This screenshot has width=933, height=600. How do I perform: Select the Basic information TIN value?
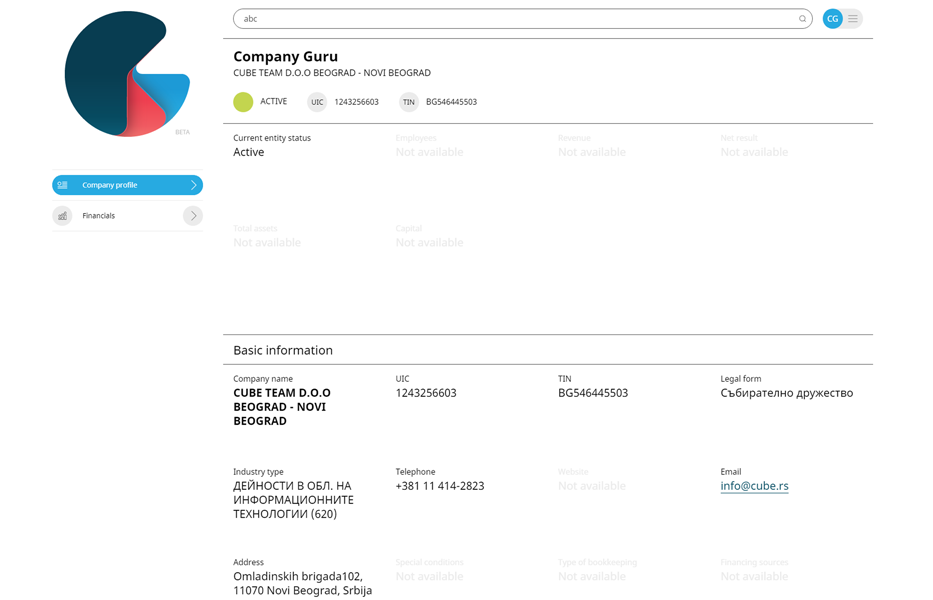593,393
